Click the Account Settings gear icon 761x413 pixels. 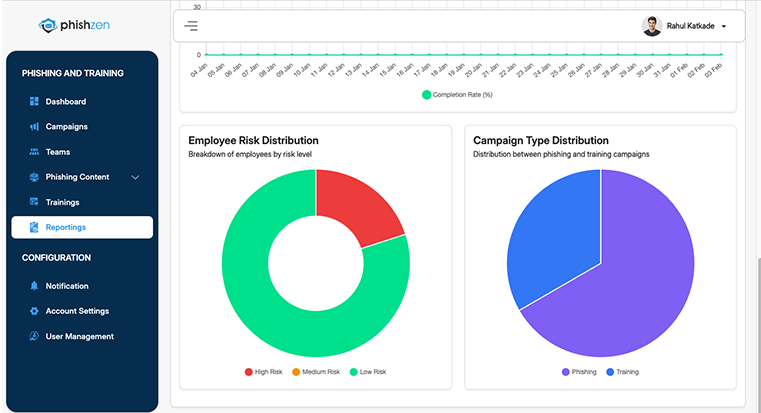(x=34, y=311)
